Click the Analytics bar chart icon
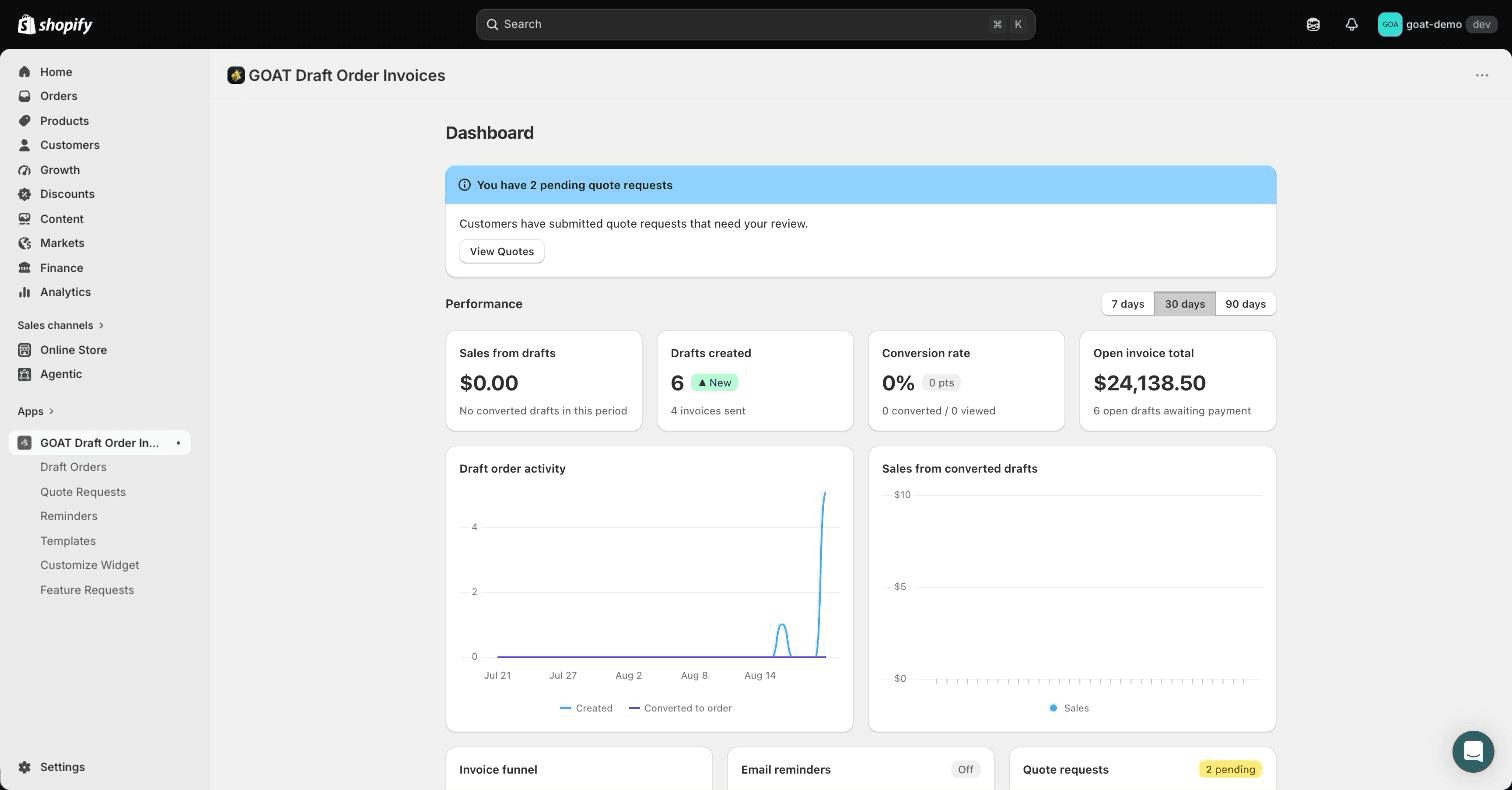 (25, 292)
